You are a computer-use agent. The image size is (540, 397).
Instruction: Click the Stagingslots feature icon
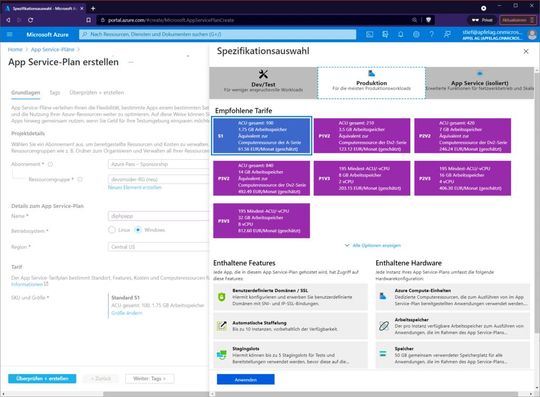(x=222, y=354)
